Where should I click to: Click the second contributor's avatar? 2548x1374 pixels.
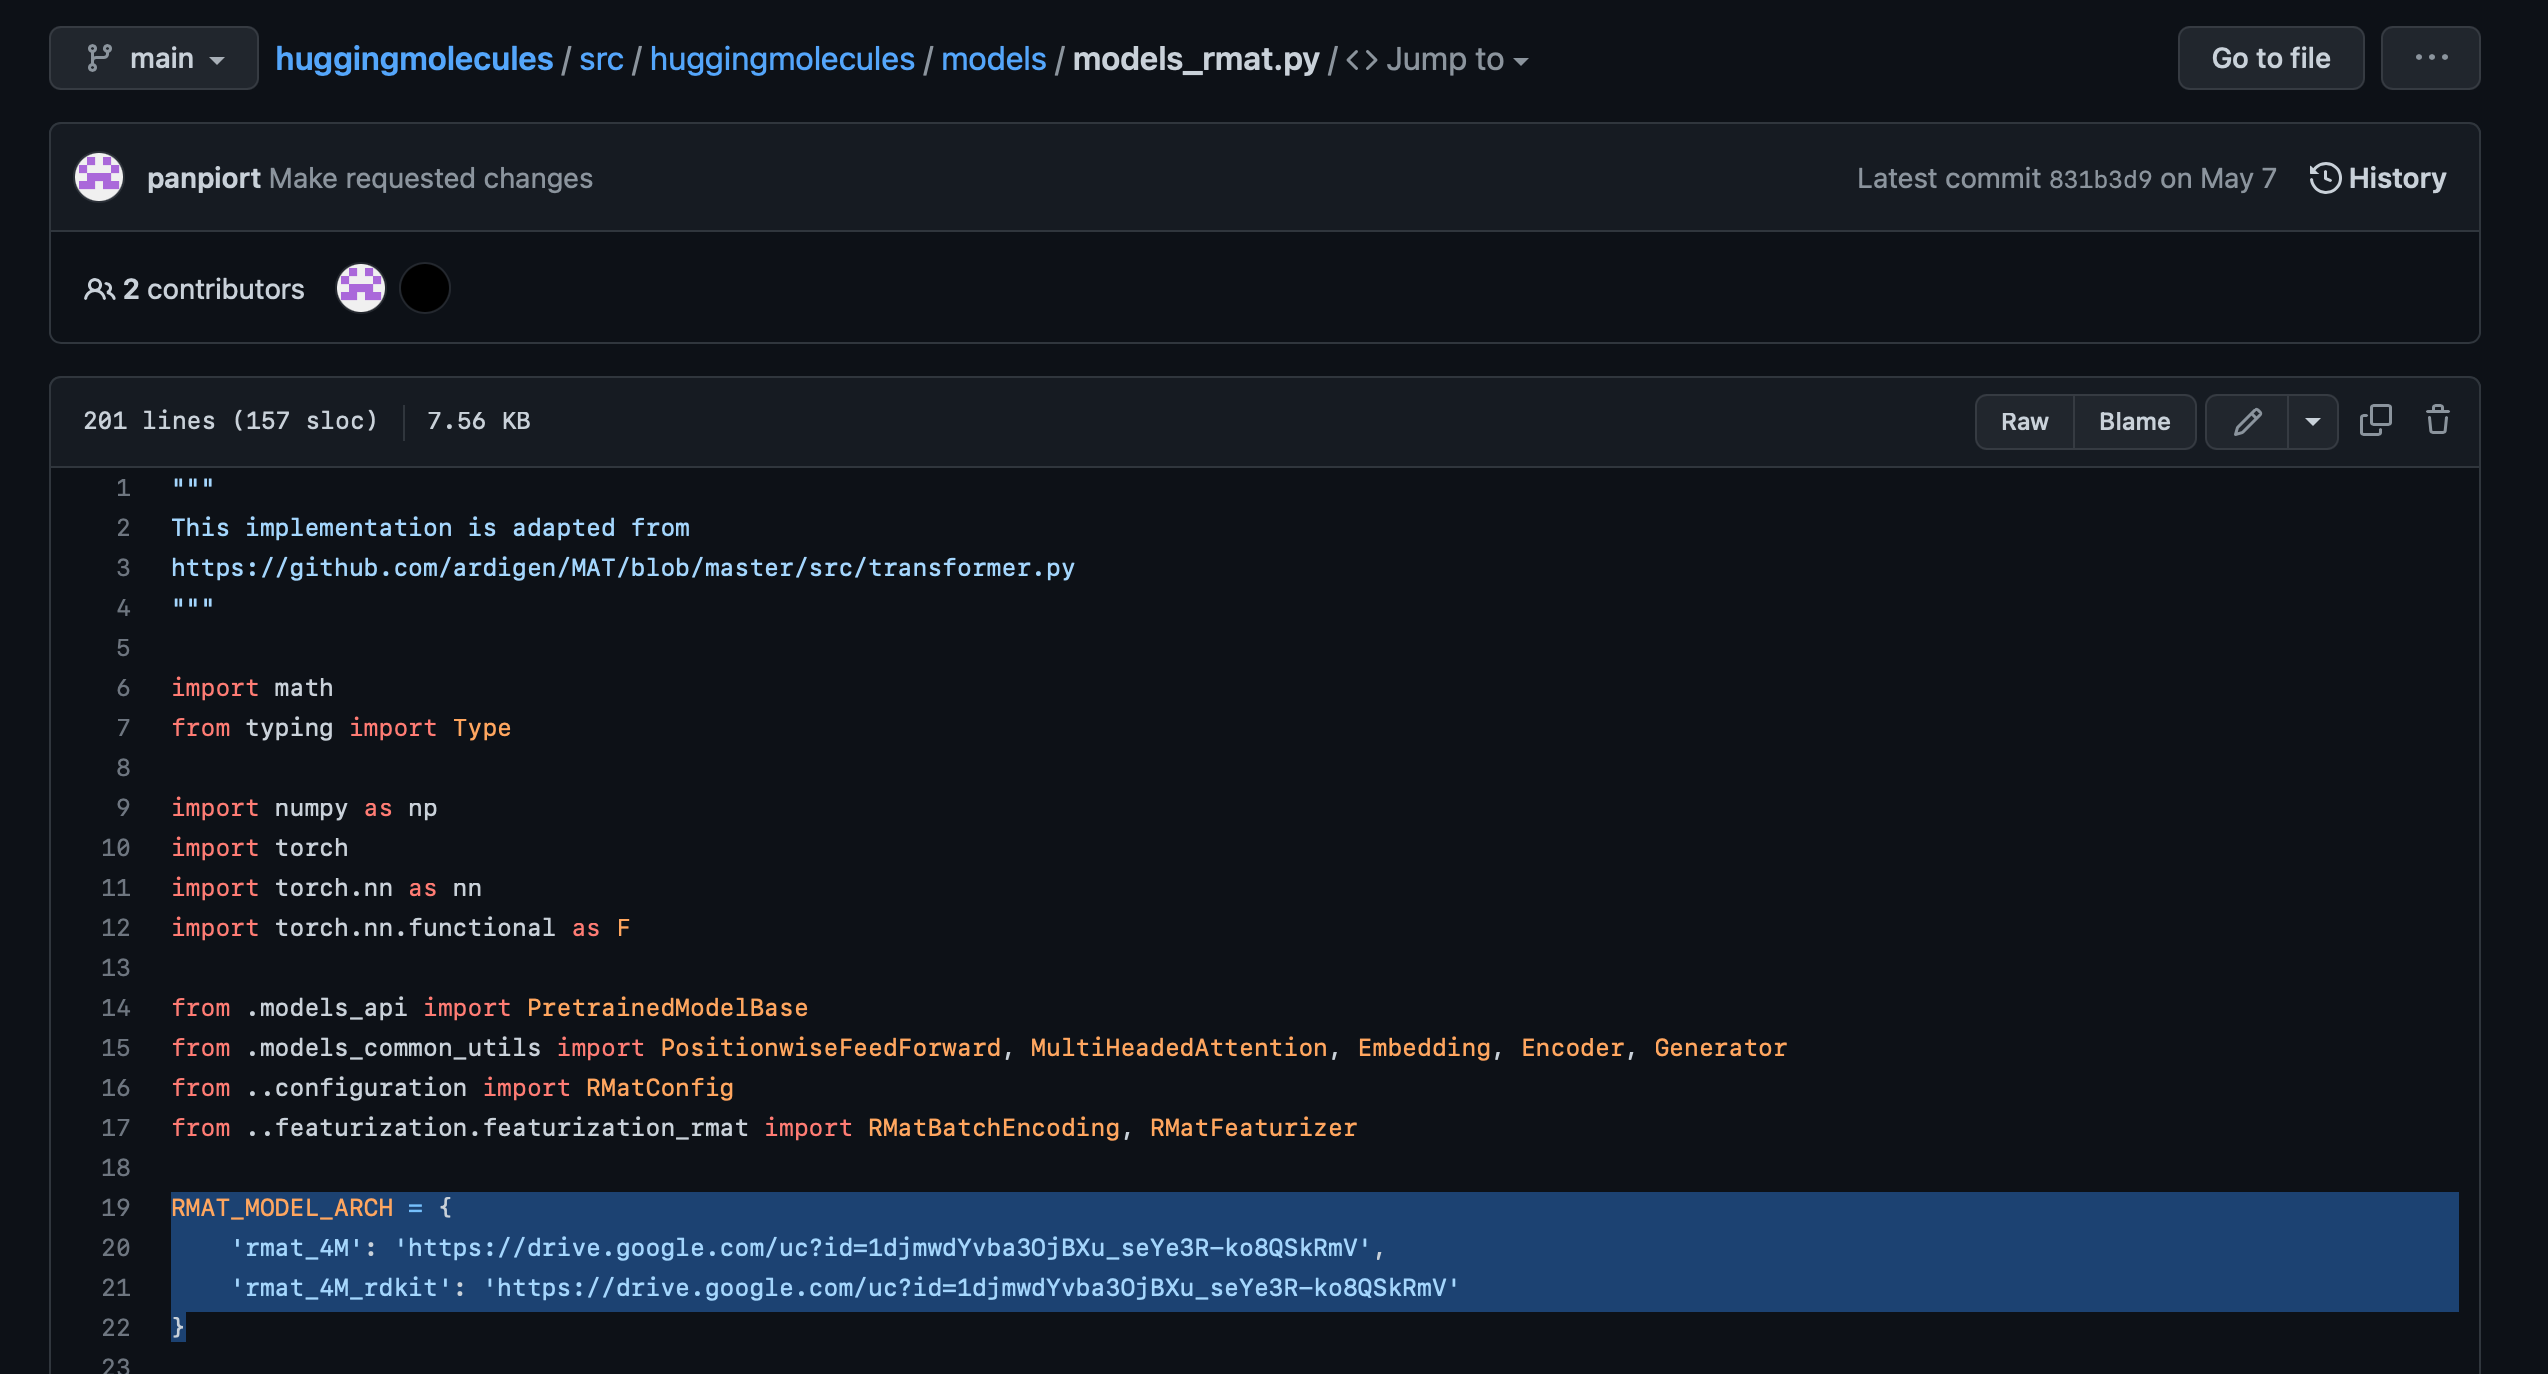point(424,288)
